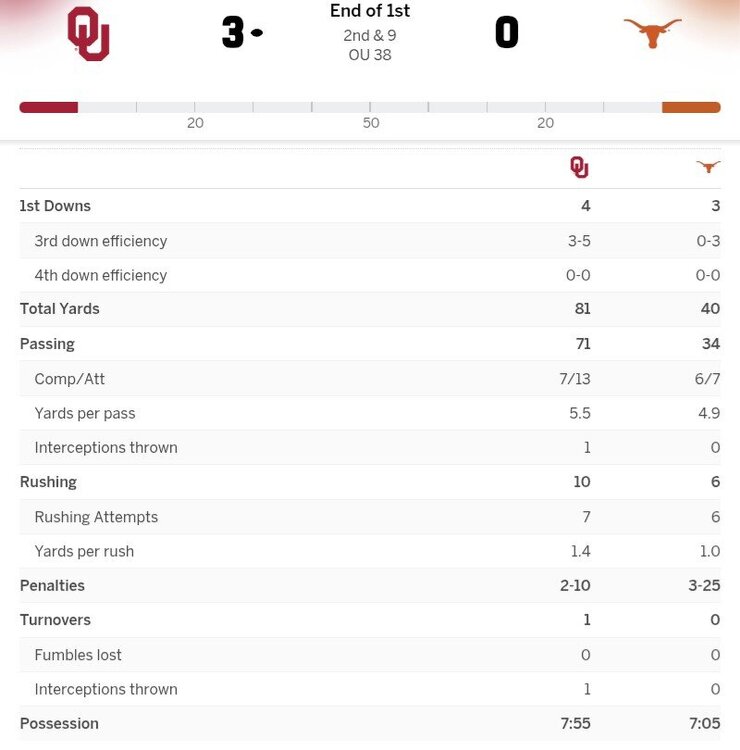
Task: Click the crimson Oklahoma end zone
Action: click(48, 107)
